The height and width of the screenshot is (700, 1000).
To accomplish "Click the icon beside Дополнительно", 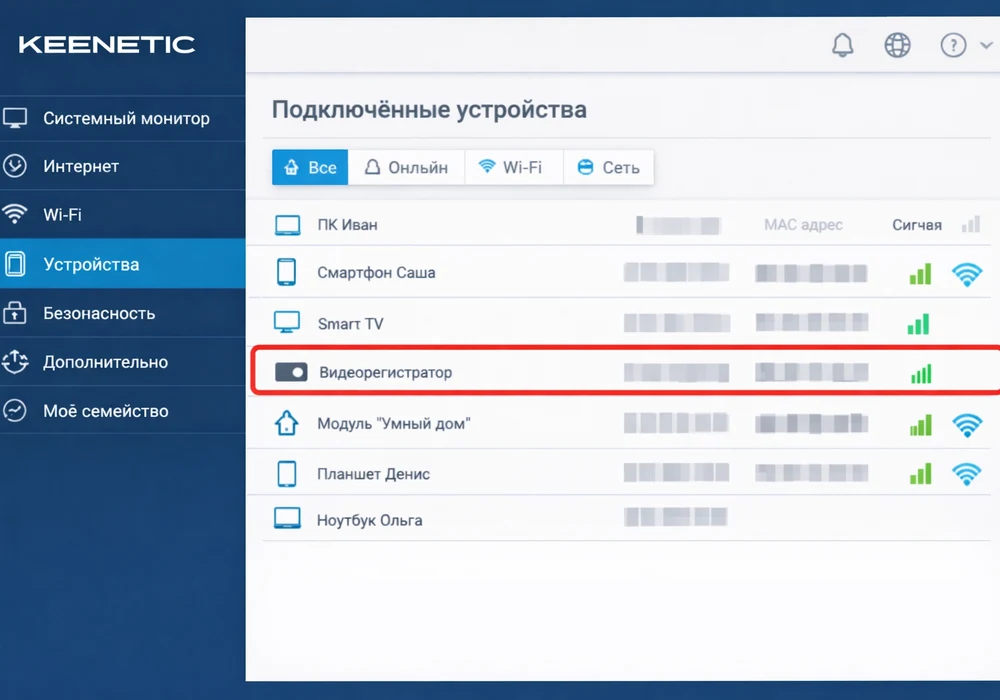I will (x=15, y=361).
